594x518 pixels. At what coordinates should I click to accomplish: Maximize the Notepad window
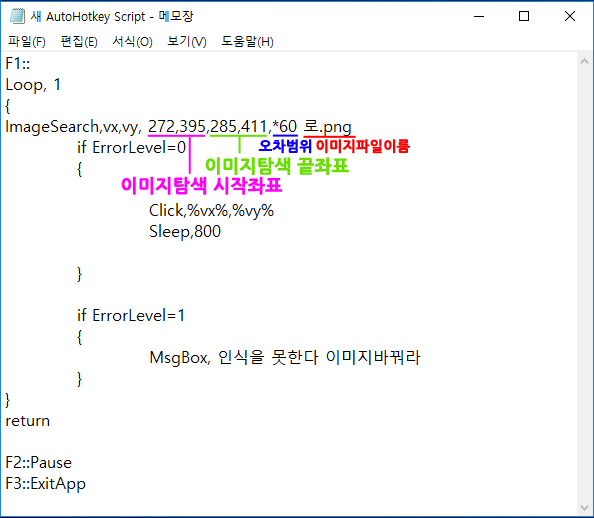point(524,16)
